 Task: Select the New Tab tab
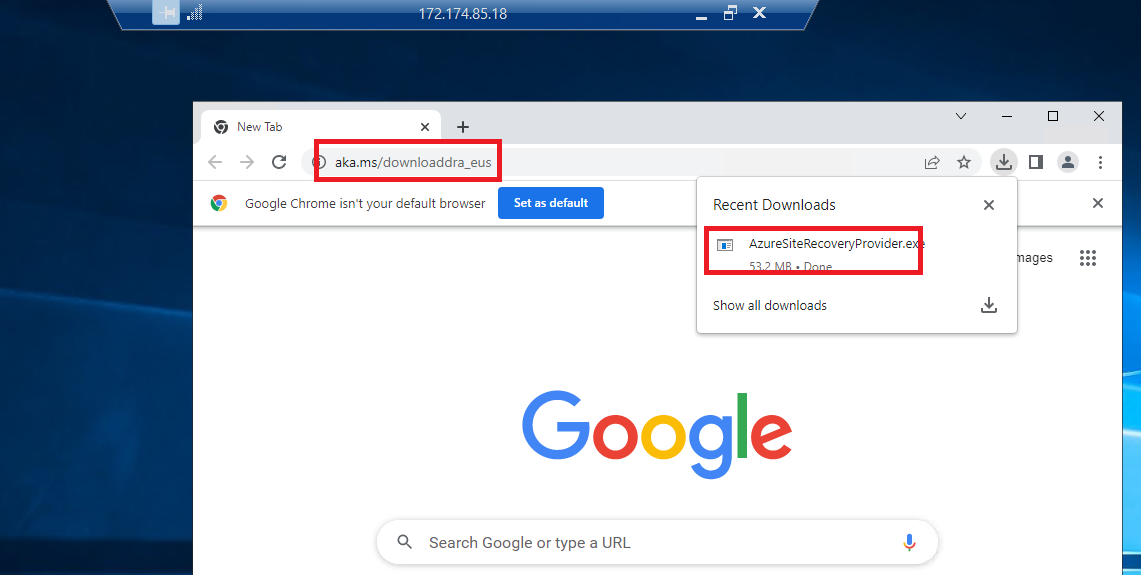(x=320, y=127)
